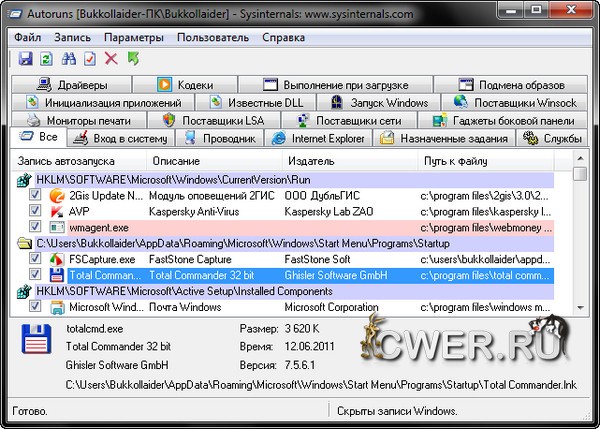Click the c:\program files\webmoney path cell
The image size is (600, 429).
pyautogui.click(x=486, y=228)
